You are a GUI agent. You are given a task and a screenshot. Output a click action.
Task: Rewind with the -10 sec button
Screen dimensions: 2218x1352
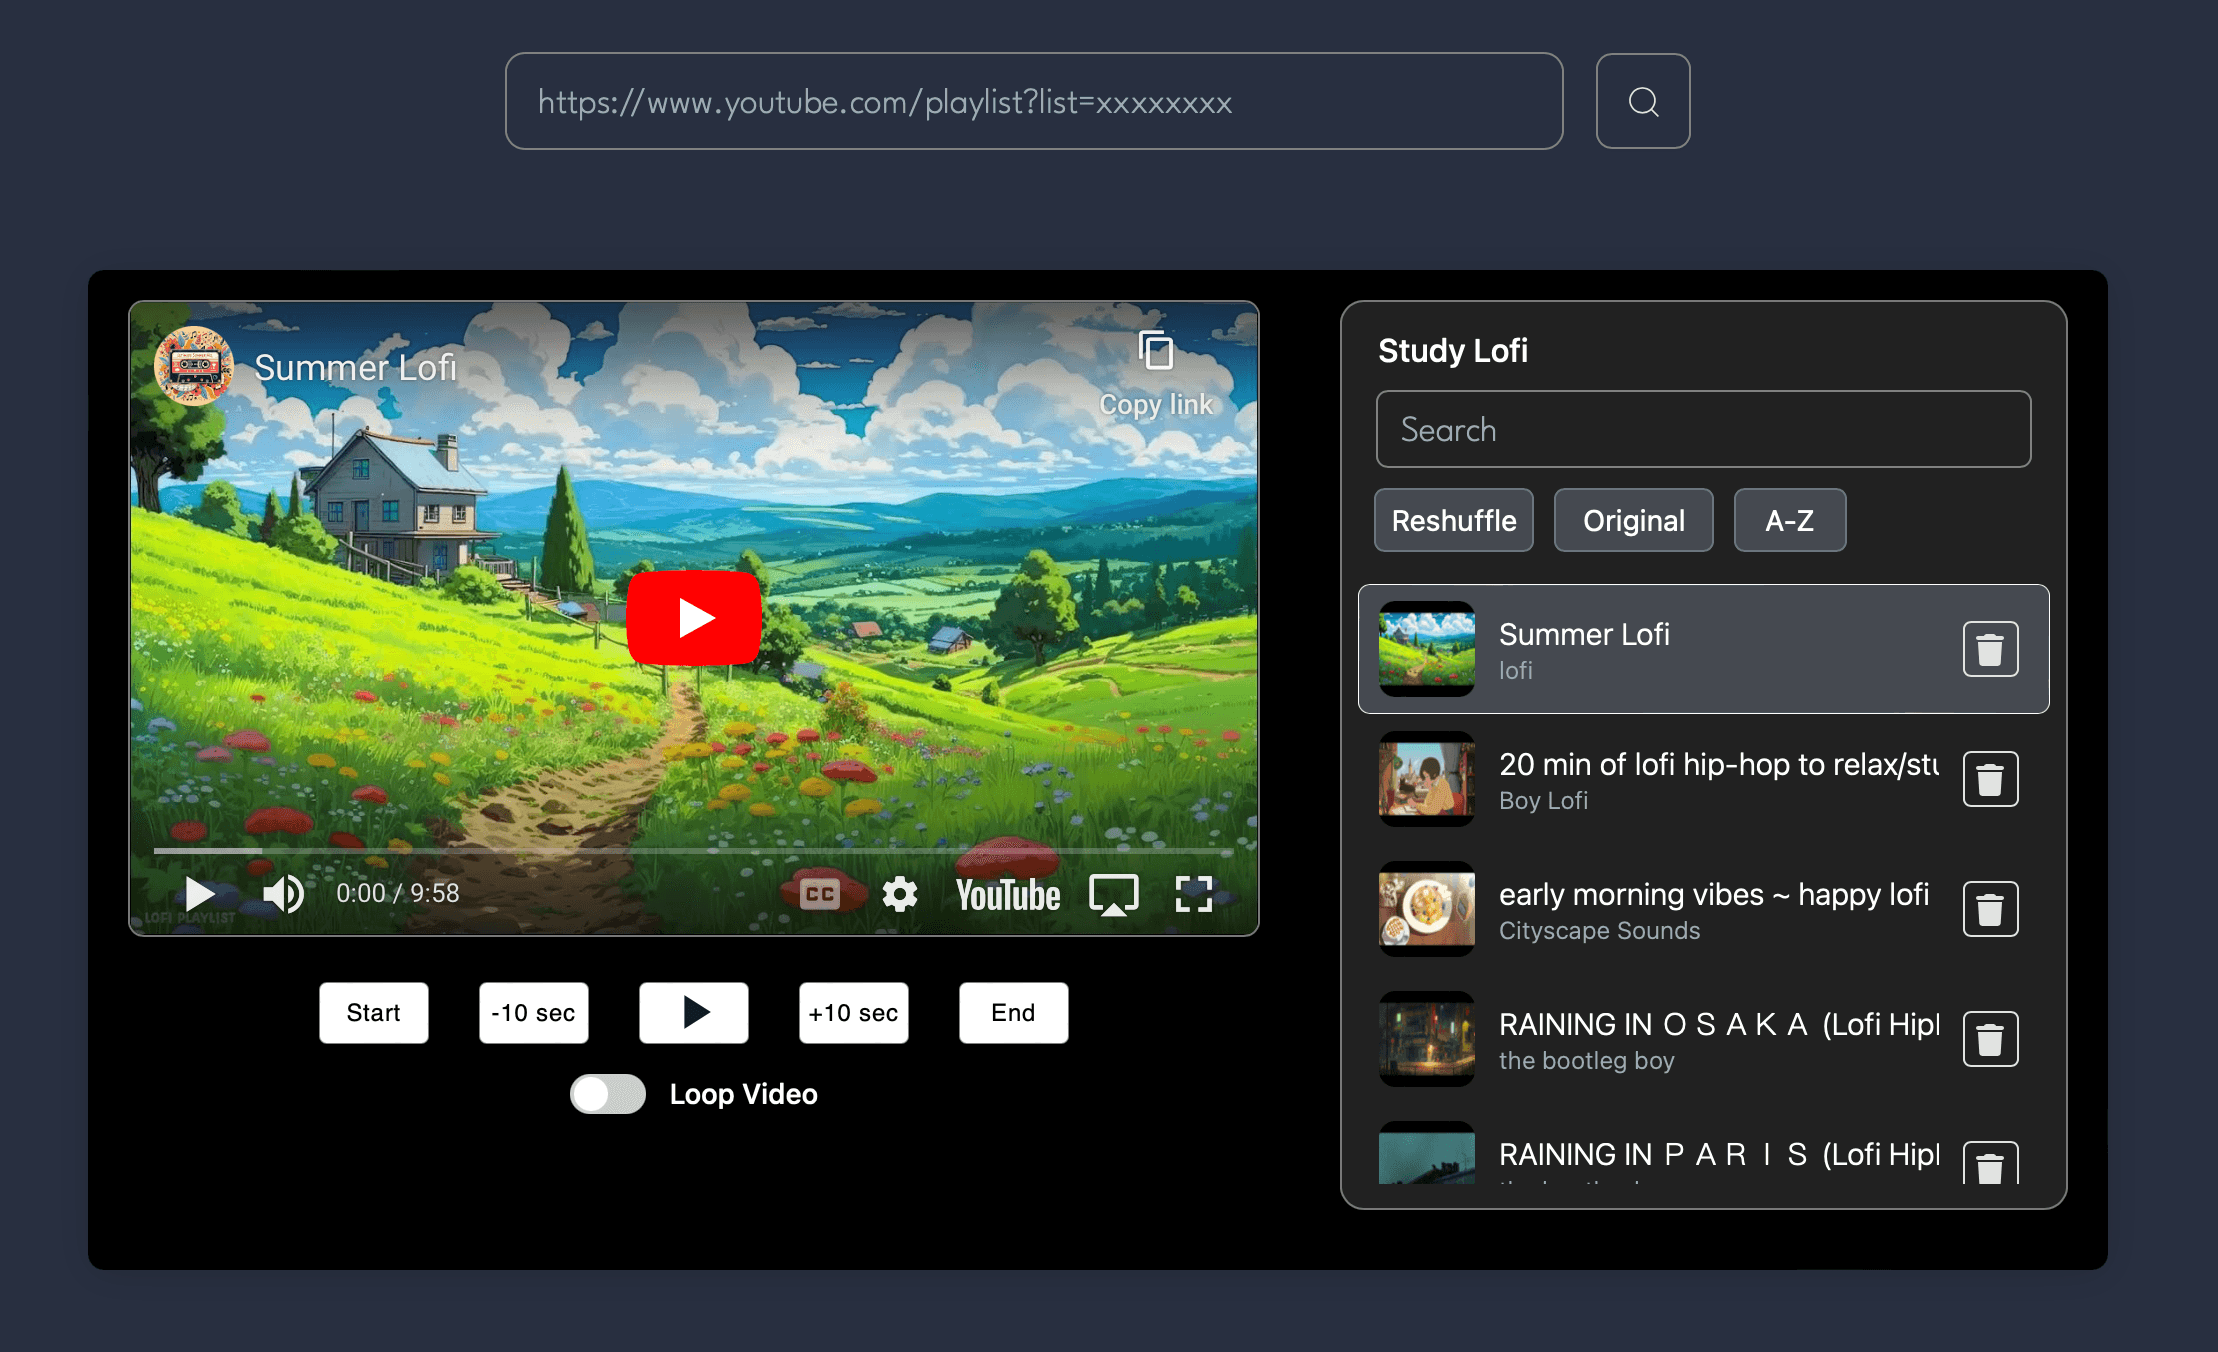[x=534, y=1013]
